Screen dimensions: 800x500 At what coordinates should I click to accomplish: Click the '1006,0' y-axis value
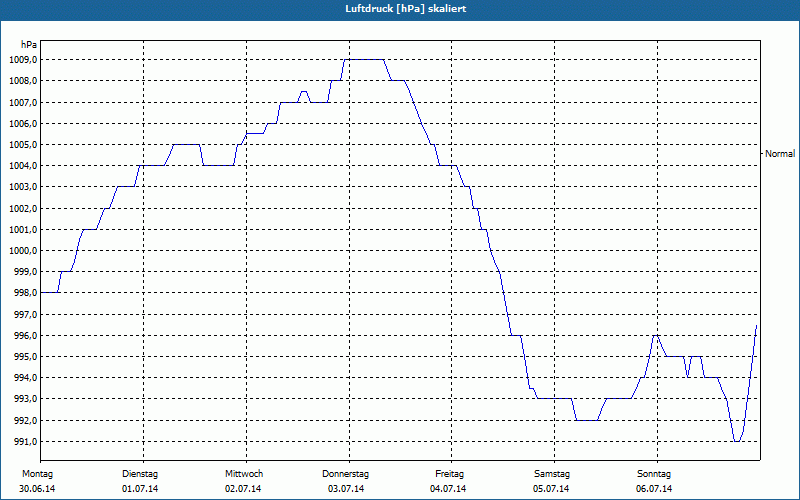[x=23, y=123]
